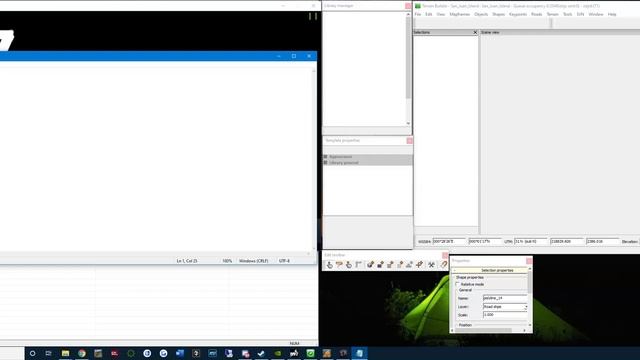
Task: Open the Objects menu
Action: coord(481,14)
